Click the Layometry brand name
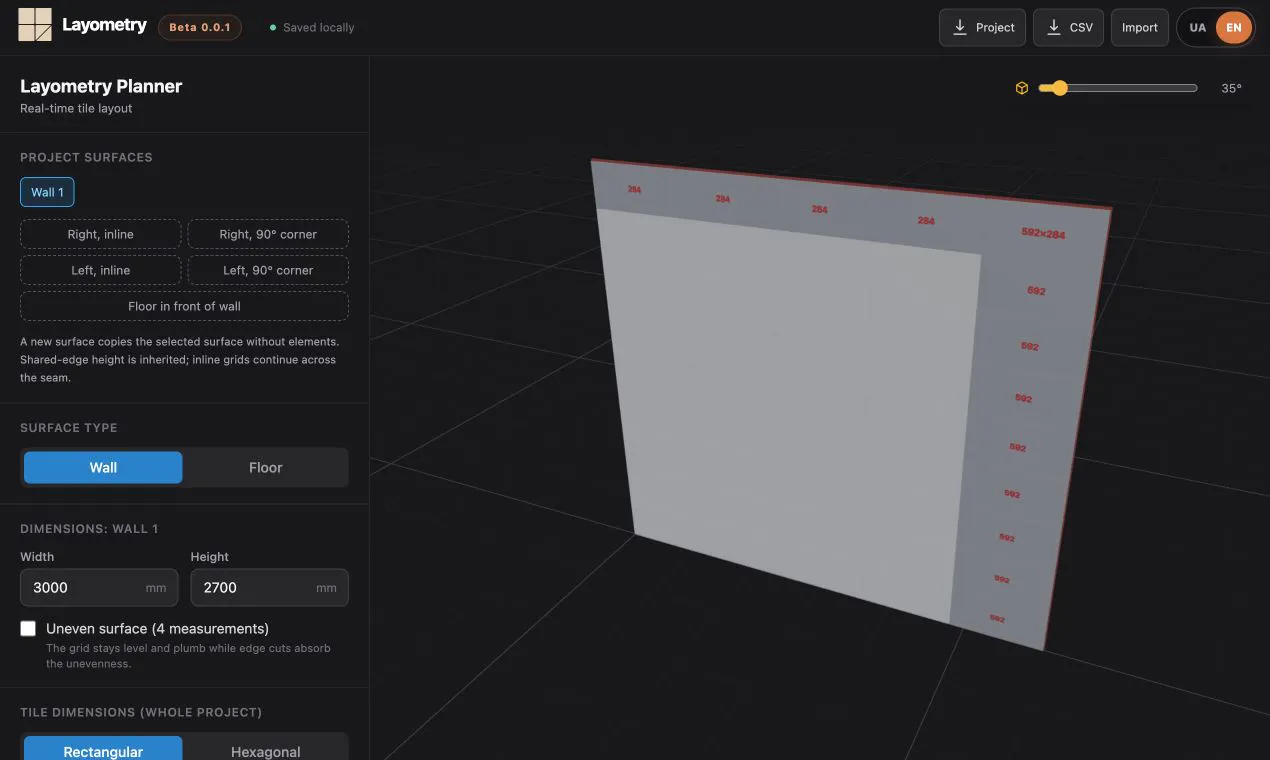The image size is (1270, 760). [104, 25]
